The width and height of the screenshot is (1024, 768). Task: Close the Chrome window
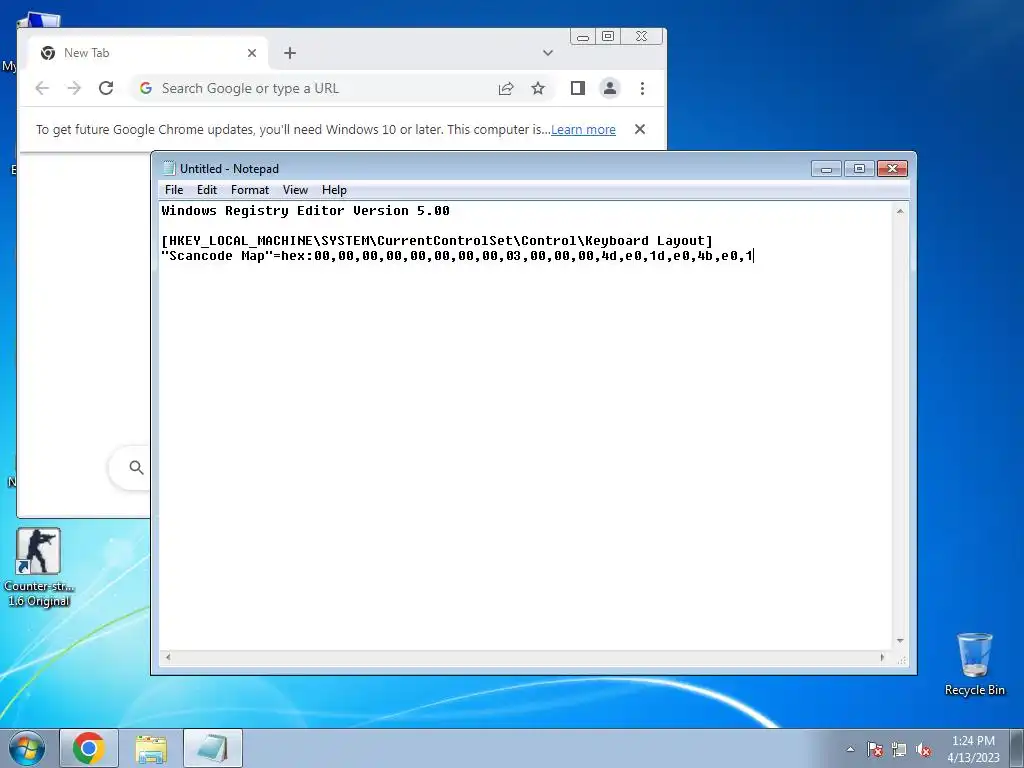pyautogui.click(x=642, y=37)
